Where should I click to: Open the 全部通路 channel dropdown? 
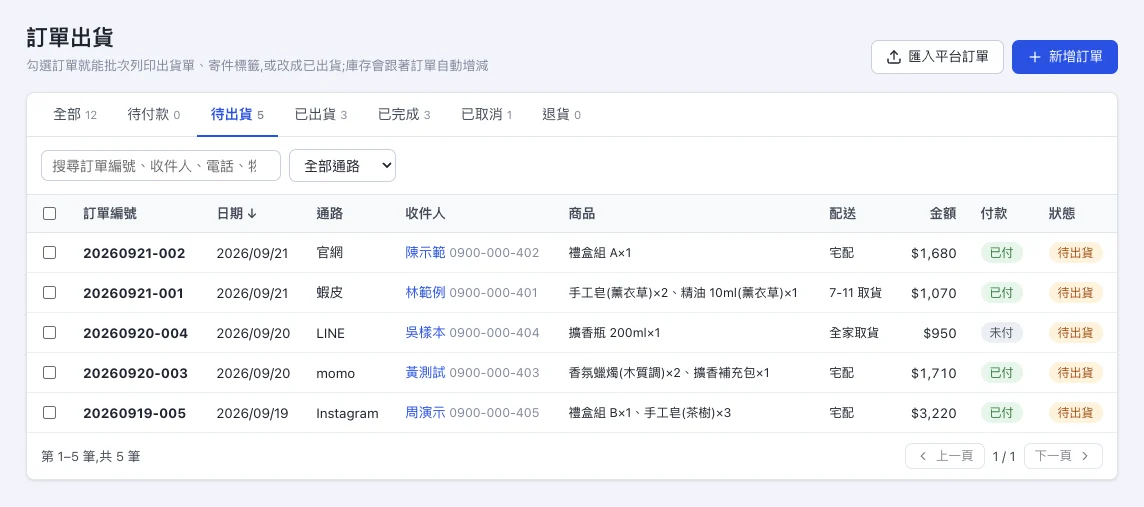(x=342, y=166)
